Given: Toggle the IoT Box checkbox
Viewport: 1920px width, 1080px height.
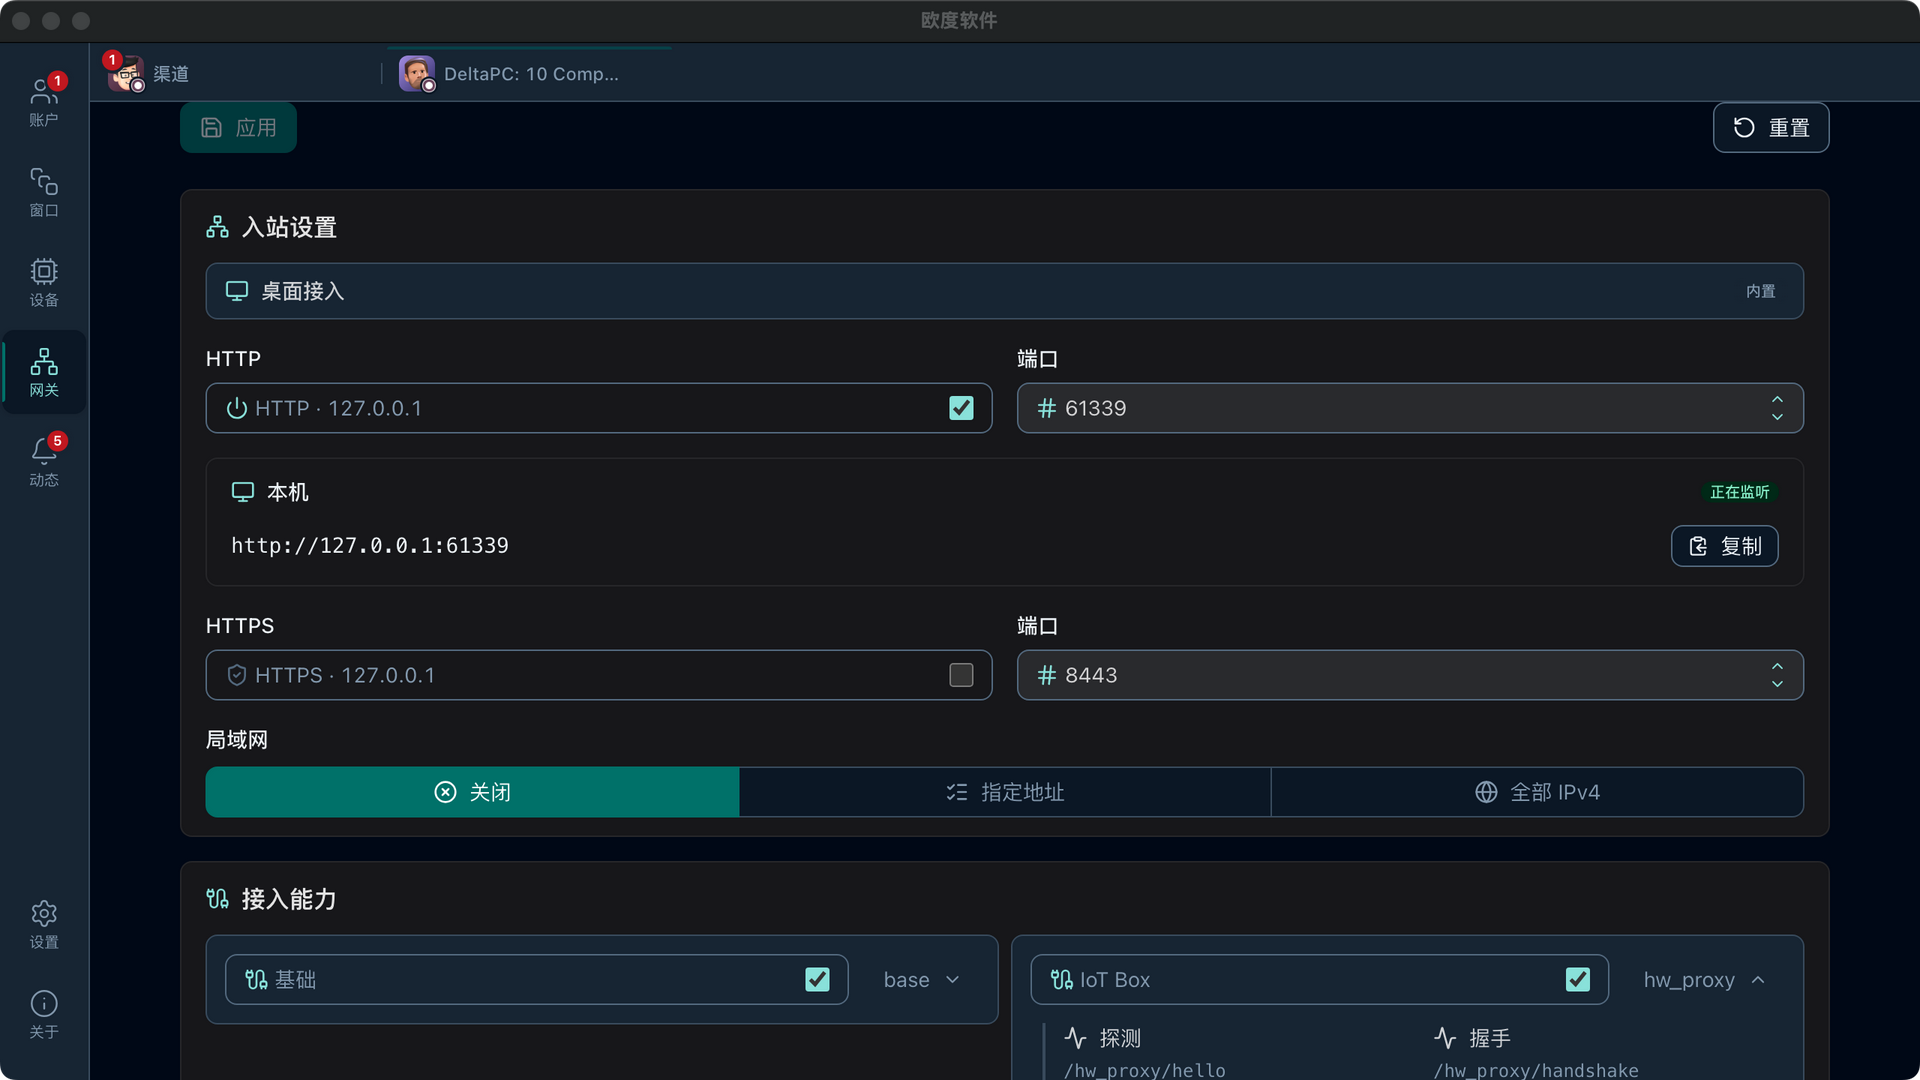Looking at the screenshot, I should pos(1578,980).
